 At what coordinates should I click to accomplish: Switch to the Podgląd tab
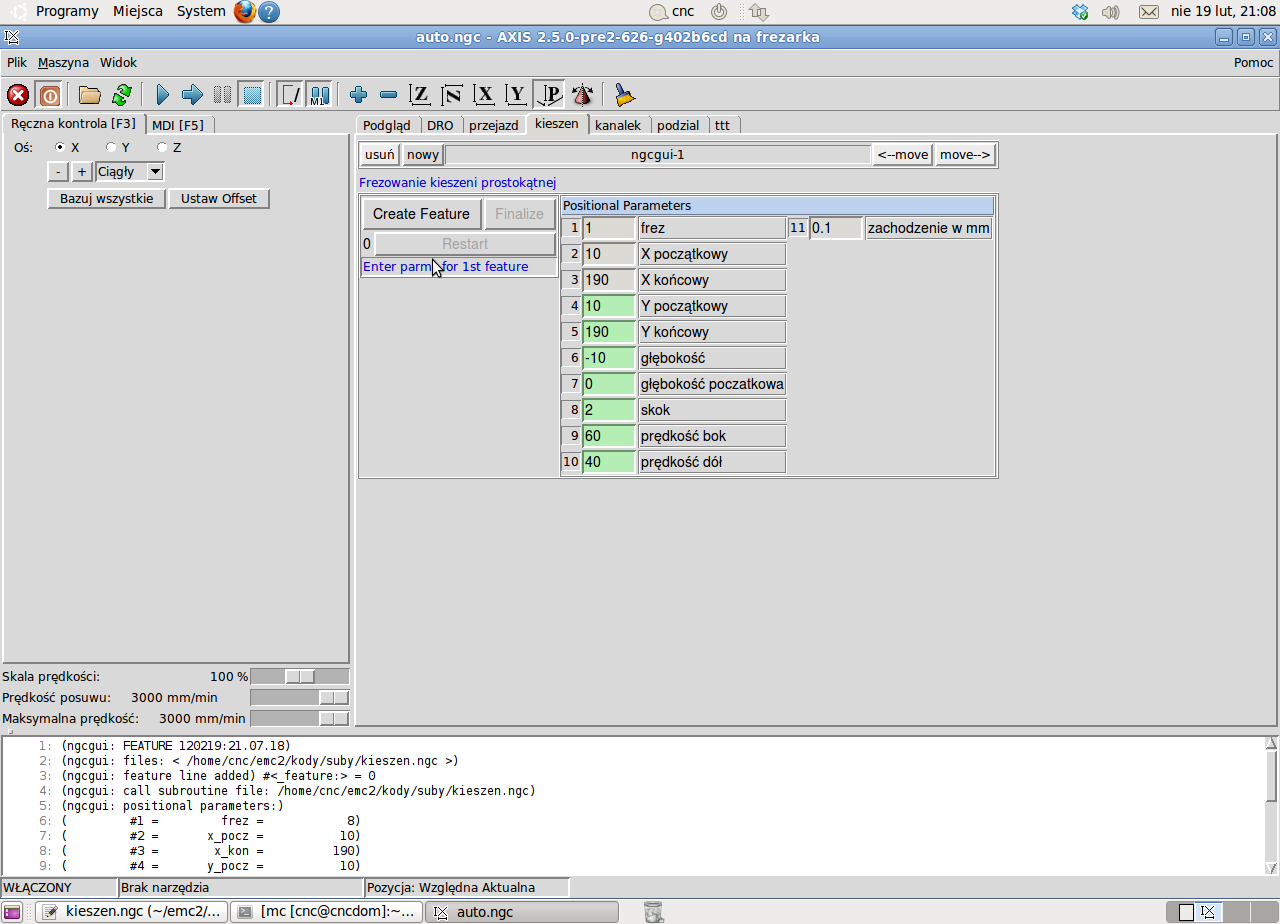click(387, 125)
